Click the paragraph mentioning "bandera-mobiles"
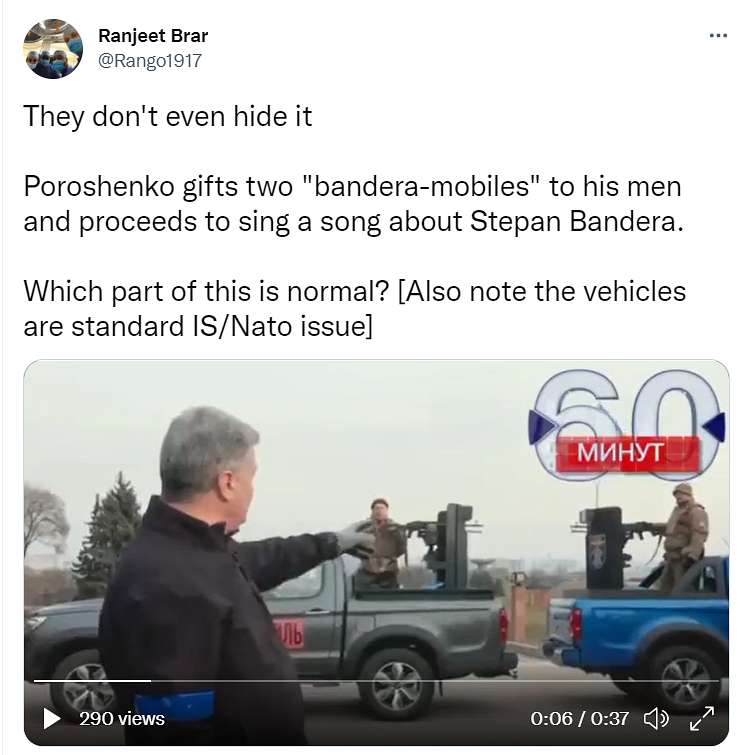This screenshot has width=743, height=755. click(353, 204)
